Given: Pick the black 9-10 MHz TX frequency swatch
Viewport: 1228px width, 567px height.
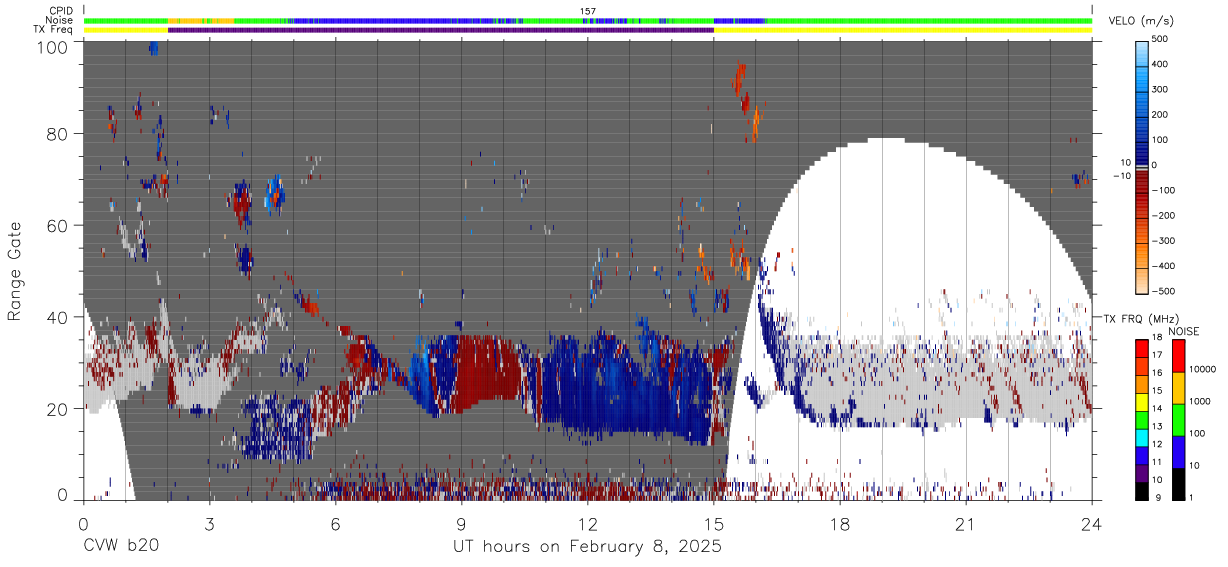Looking at the screenshot, I should 1142,490.
